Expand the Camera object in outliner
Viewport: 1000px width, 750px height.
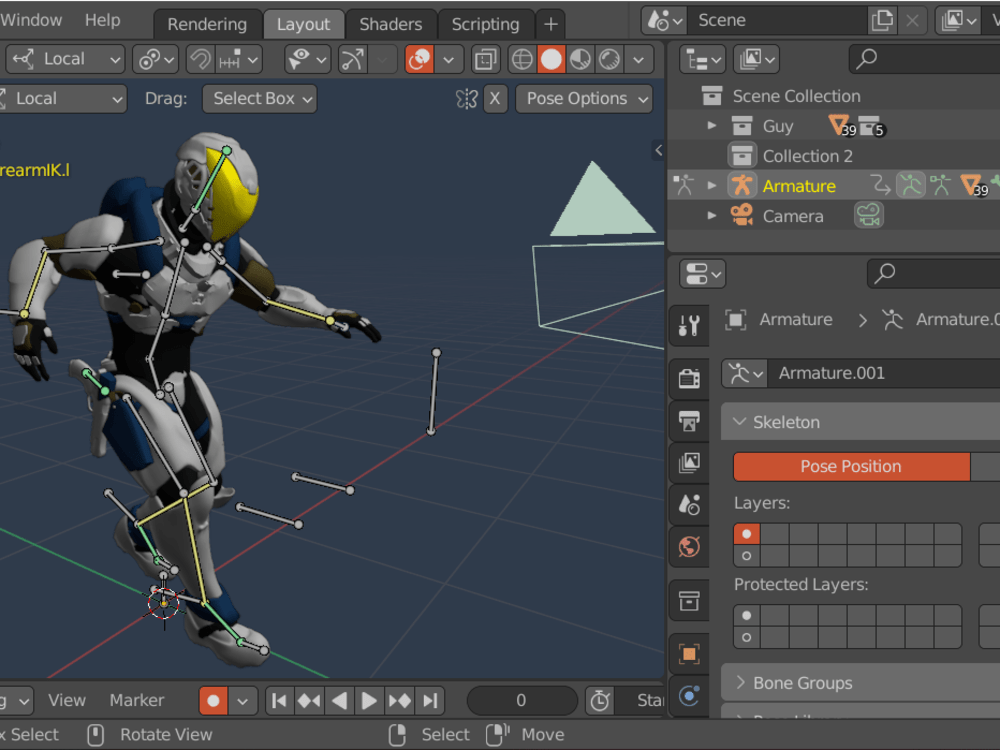pos(711,216)
